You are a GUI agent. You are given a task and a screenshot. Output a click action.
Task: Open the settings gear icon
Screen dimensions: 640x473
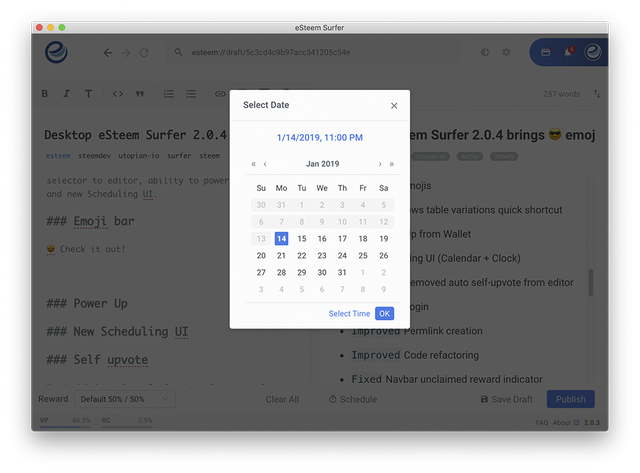click(x=506, y=52)
